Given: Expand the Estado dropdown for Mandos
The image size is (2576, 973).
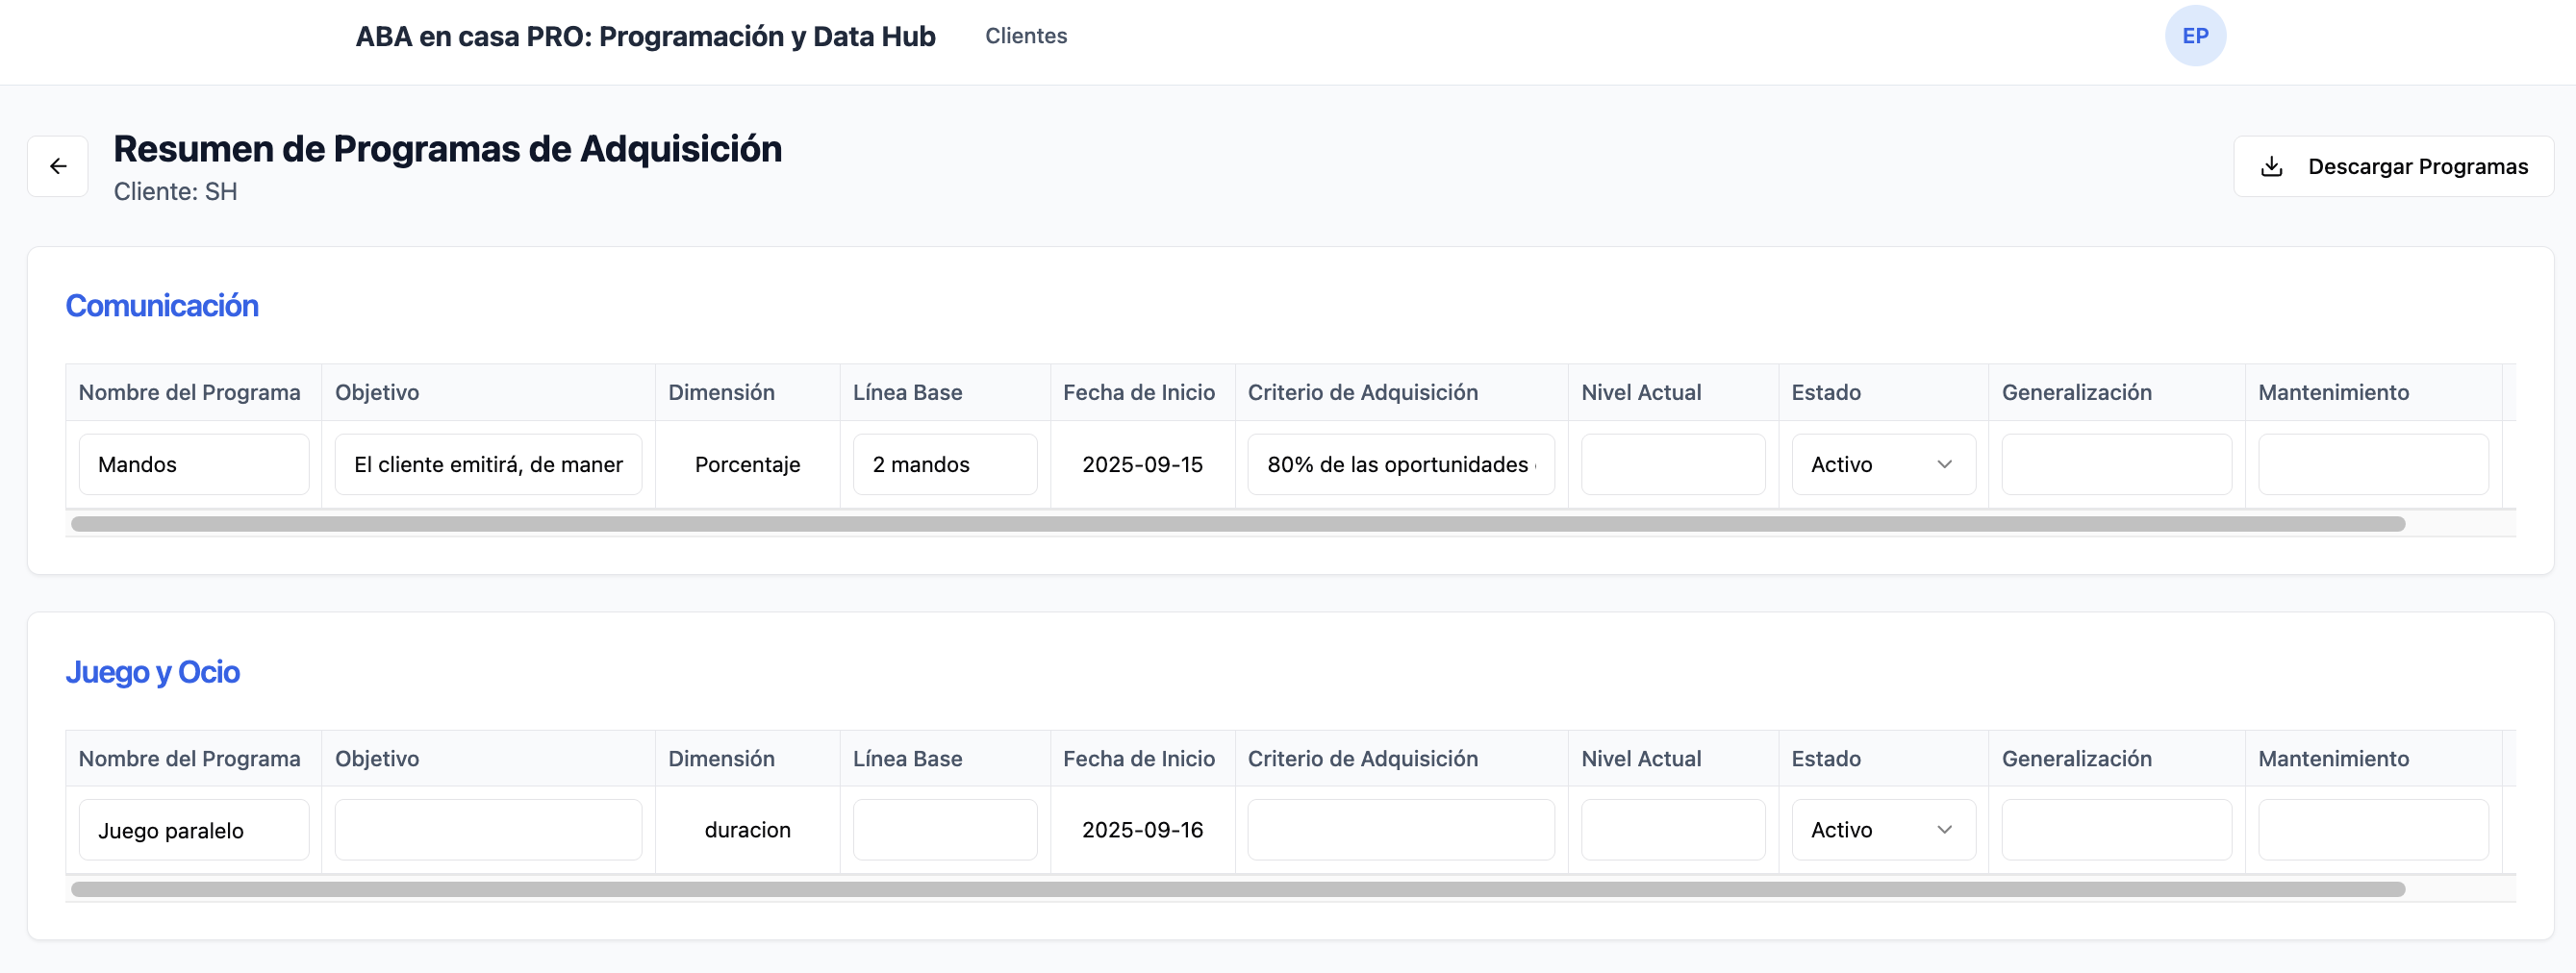Looking at the screenshot, I should pyautogui.click(x=1882, y=464).
